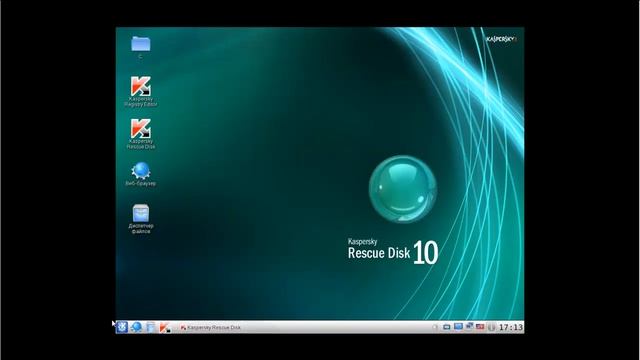The height and width of the screenshot is (360, 640).
Task: Click the 17:13 clock in the taskbar
Action: [x=511, y=327]
